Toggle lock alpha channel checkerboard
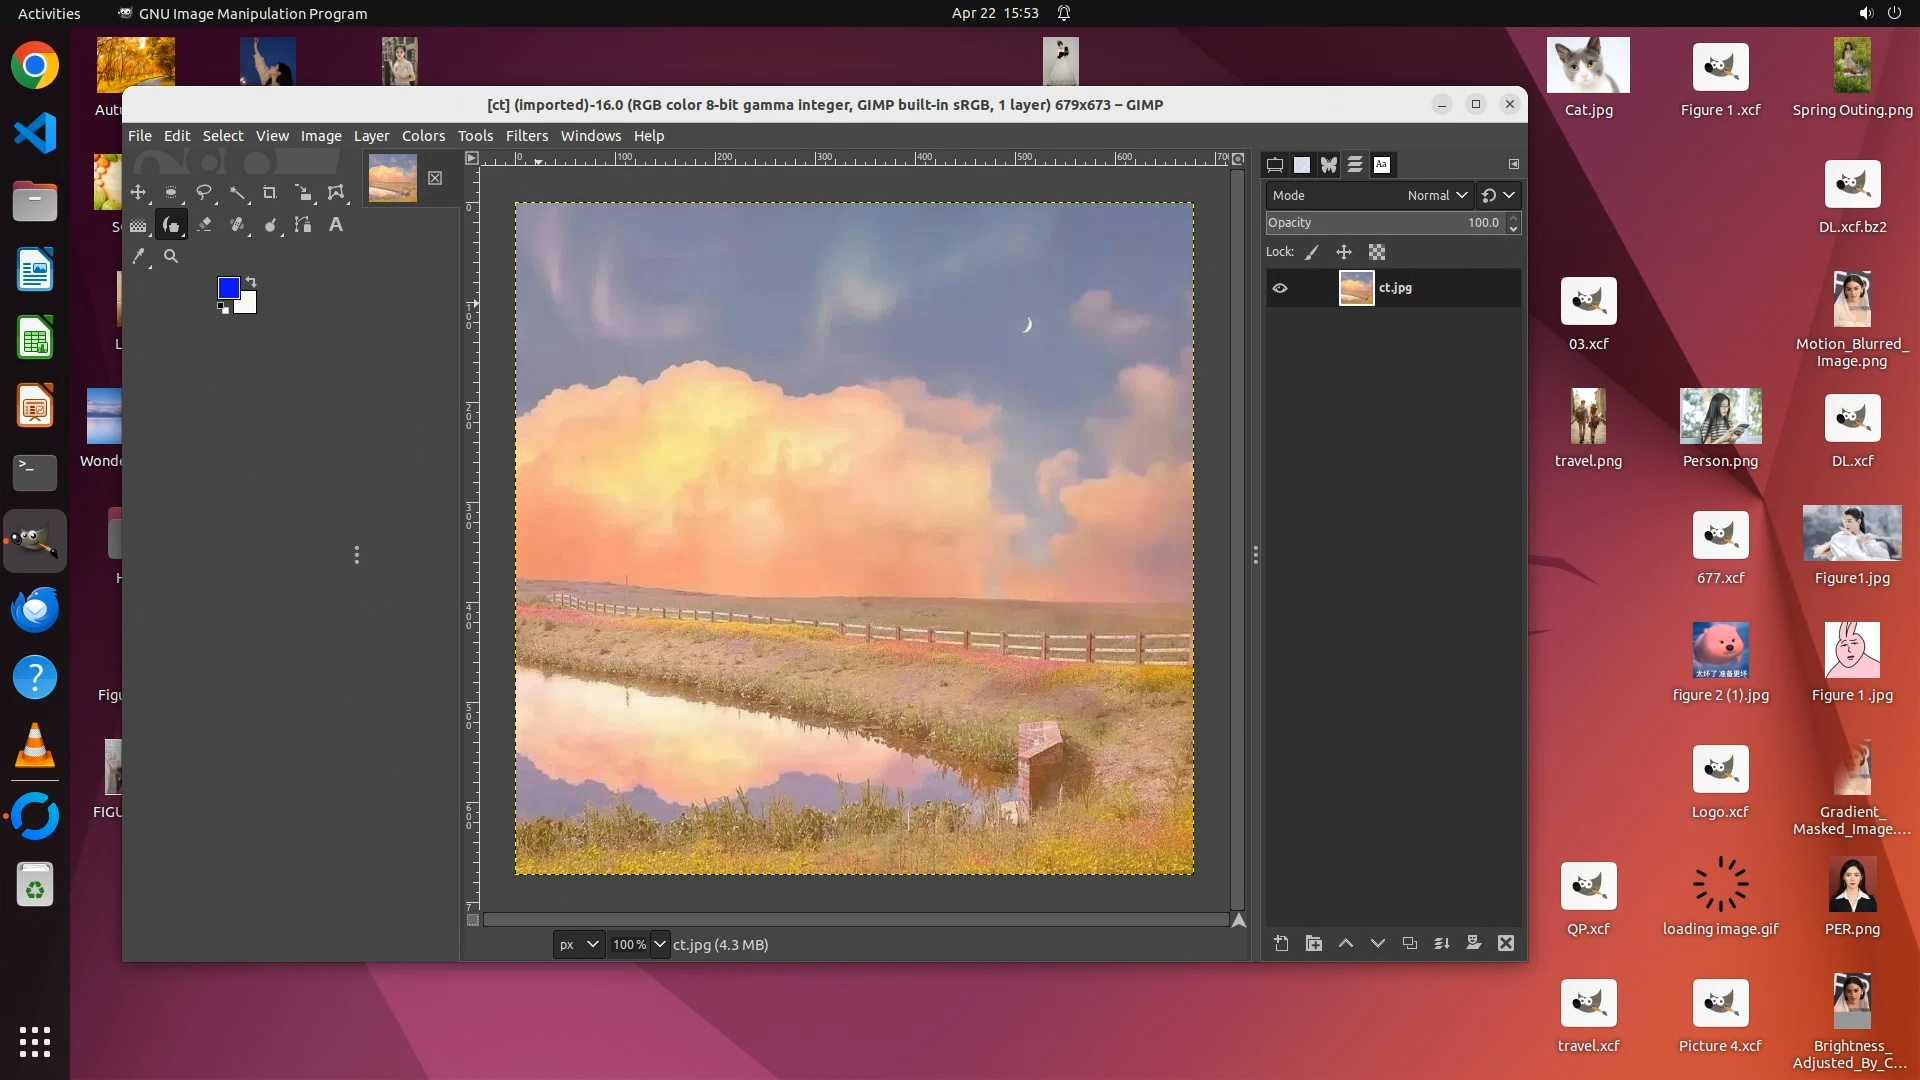1920x1080 pixels. pyautogui.click(x=1377, y=252)
